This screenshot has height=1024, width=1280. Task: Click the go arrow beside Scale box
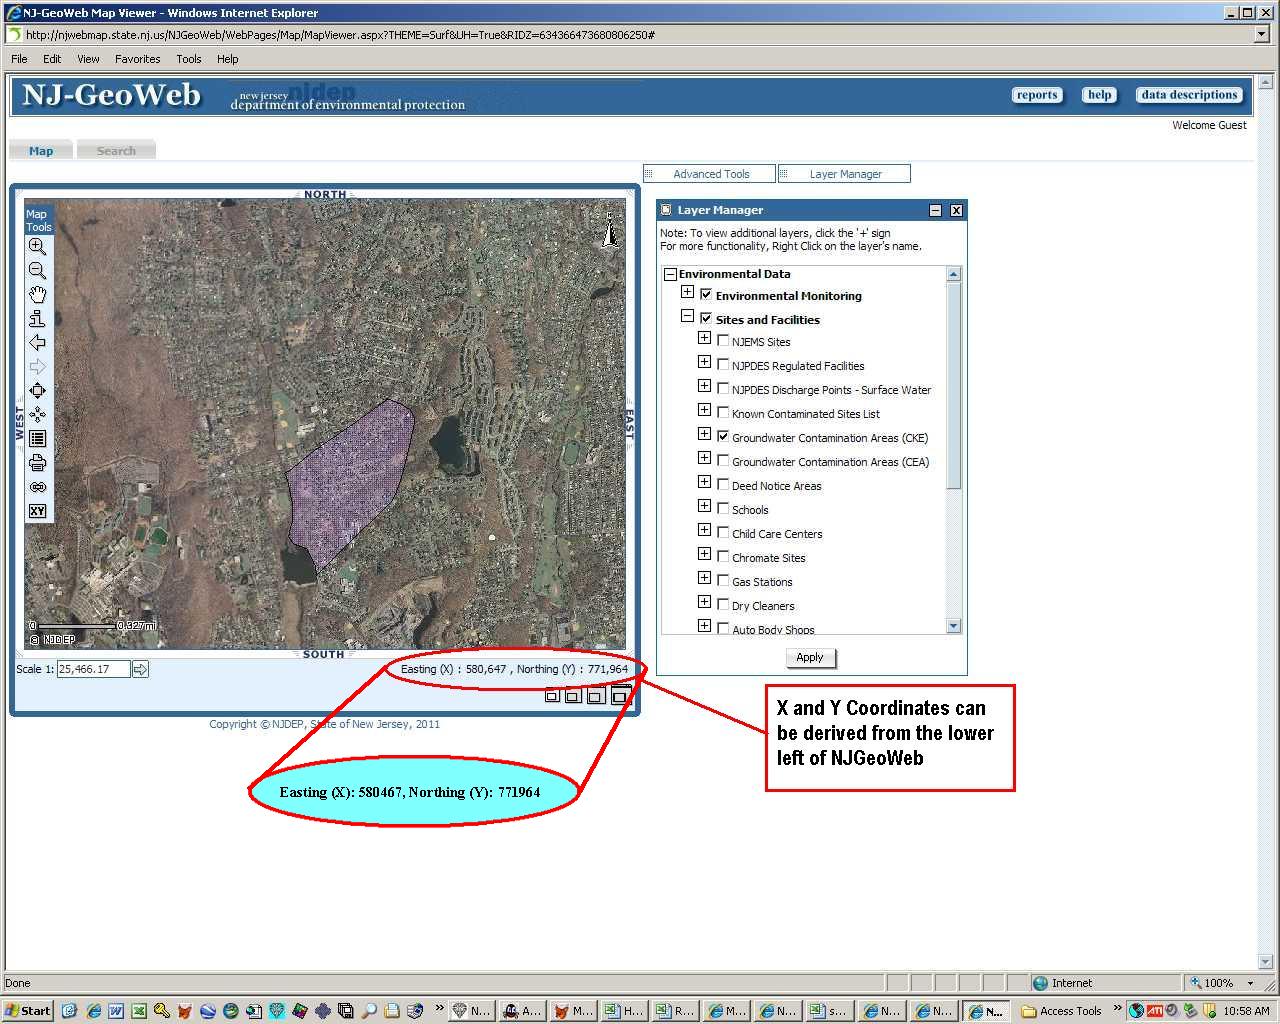tap(140, 669)
